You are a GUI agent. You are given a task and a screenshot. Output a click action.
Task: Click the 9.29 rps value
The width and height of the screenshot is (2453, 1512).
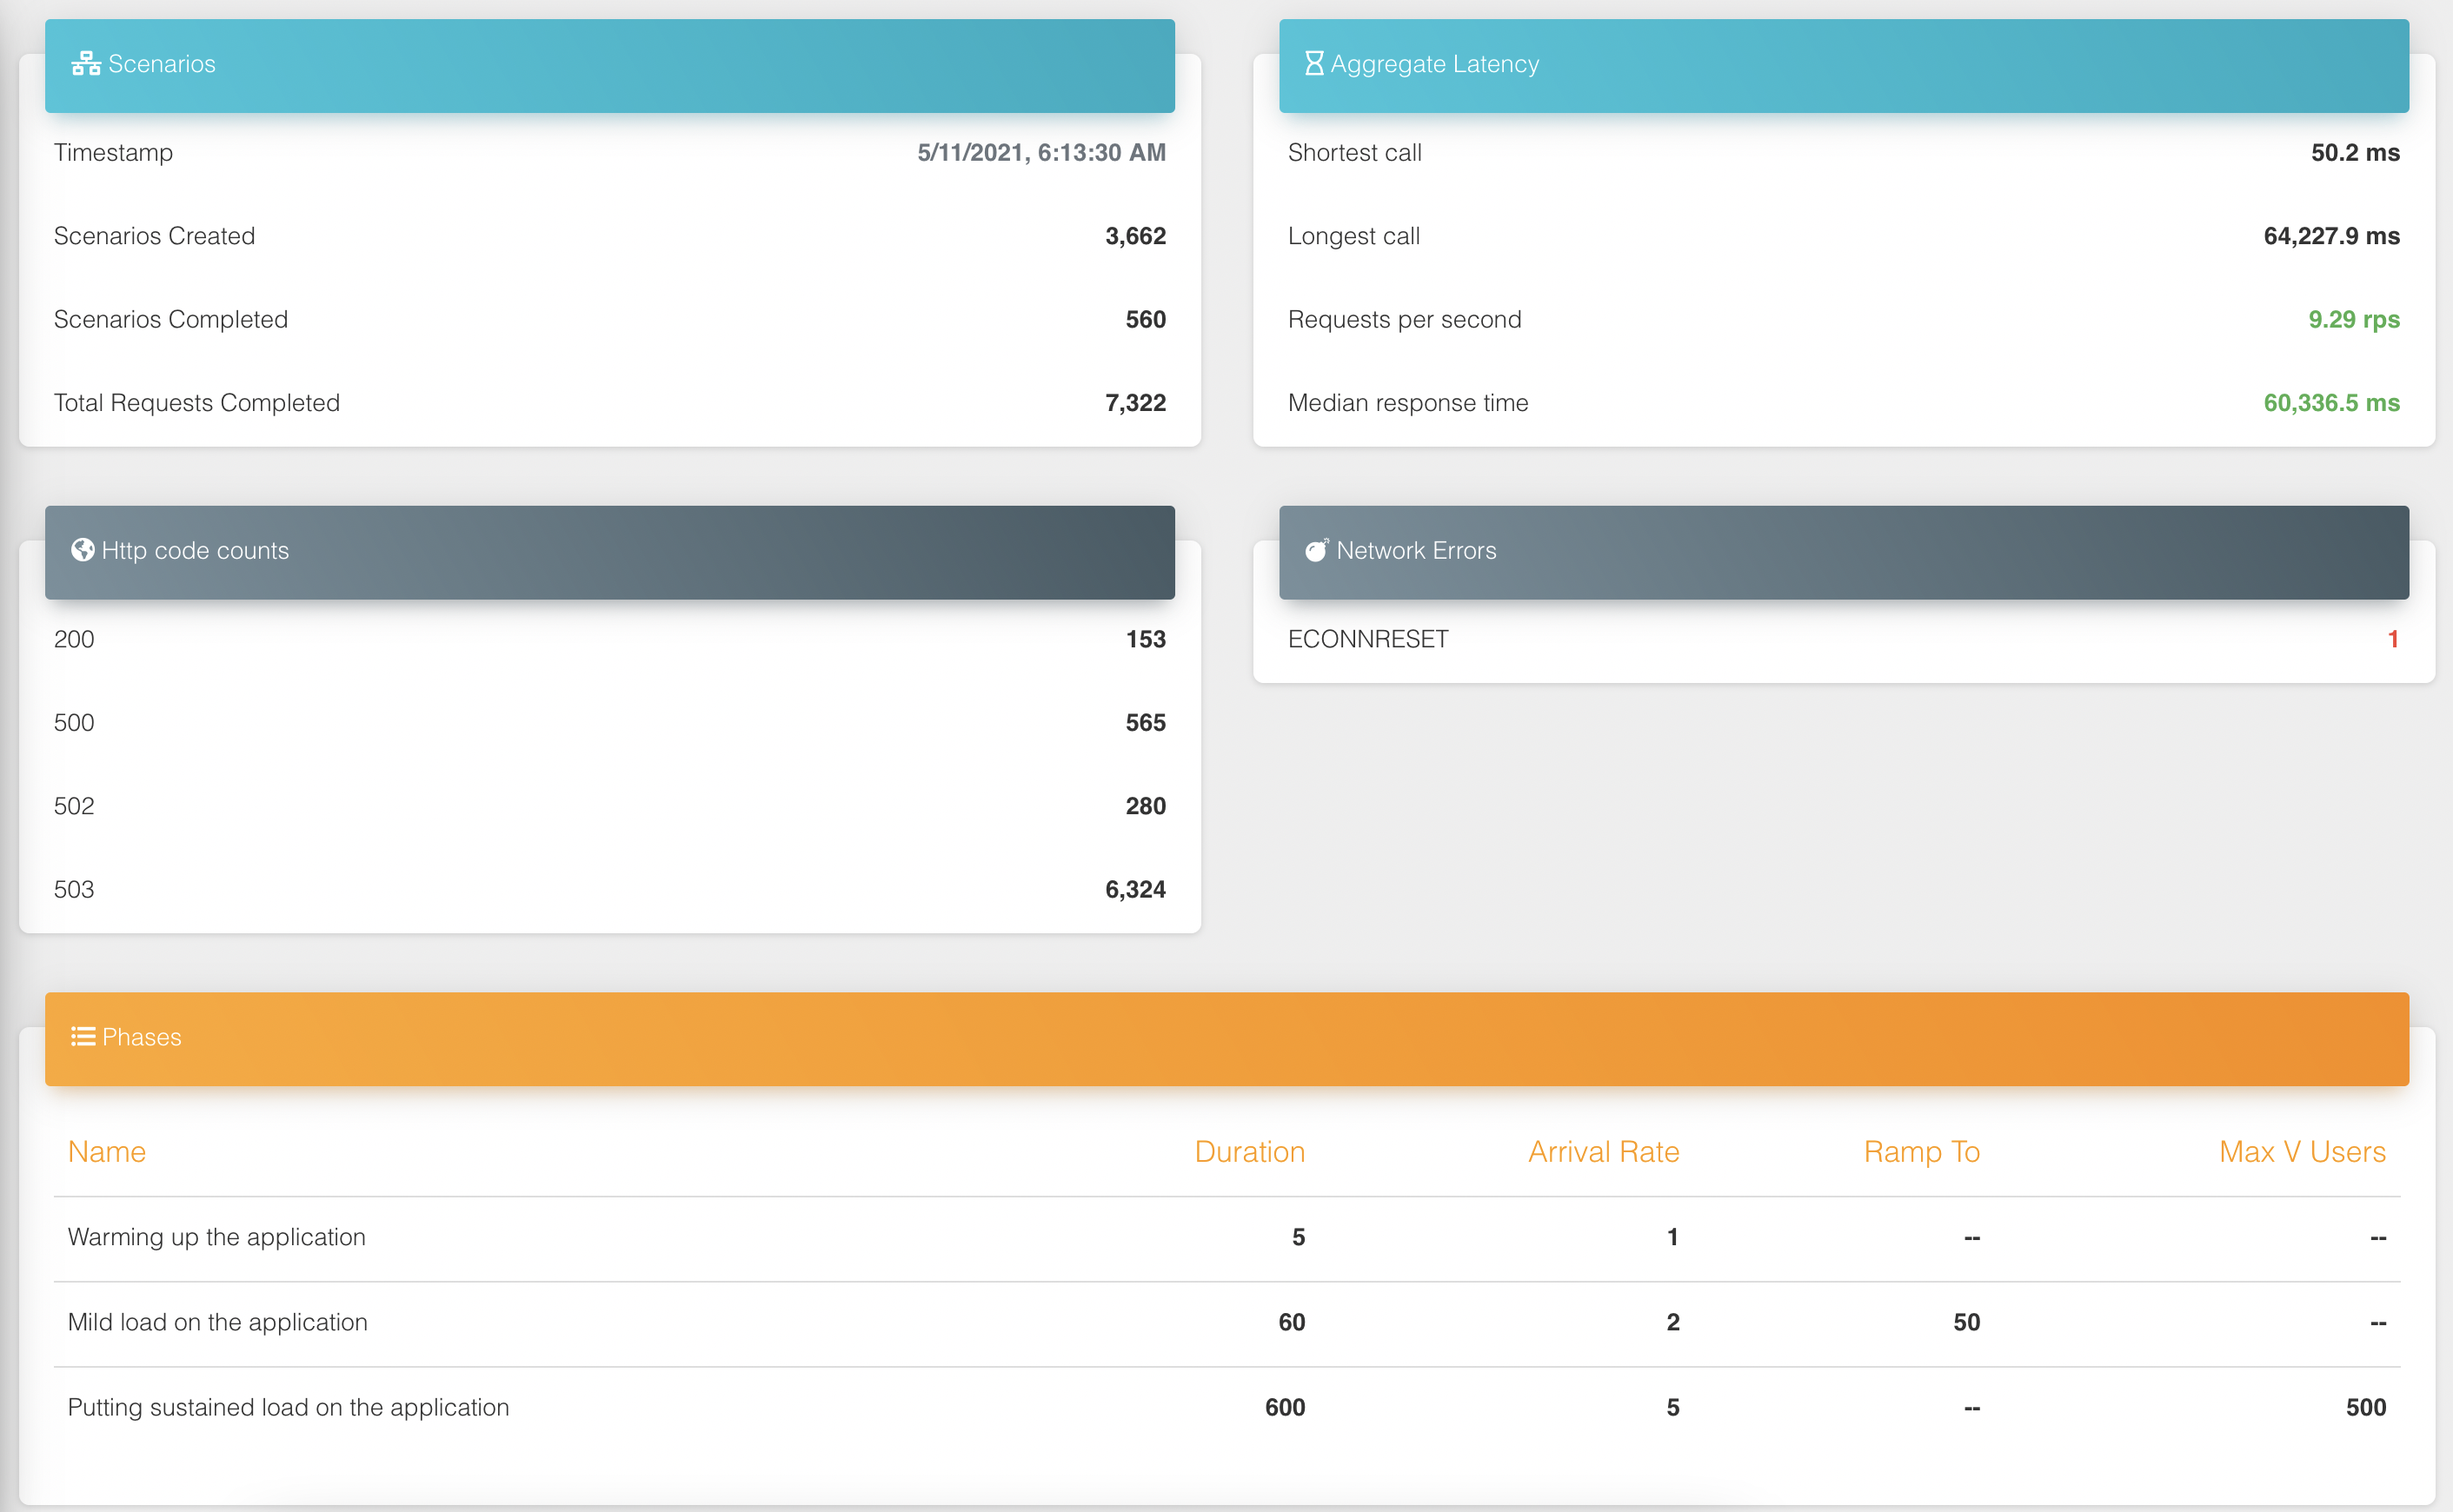point(2353,319)
